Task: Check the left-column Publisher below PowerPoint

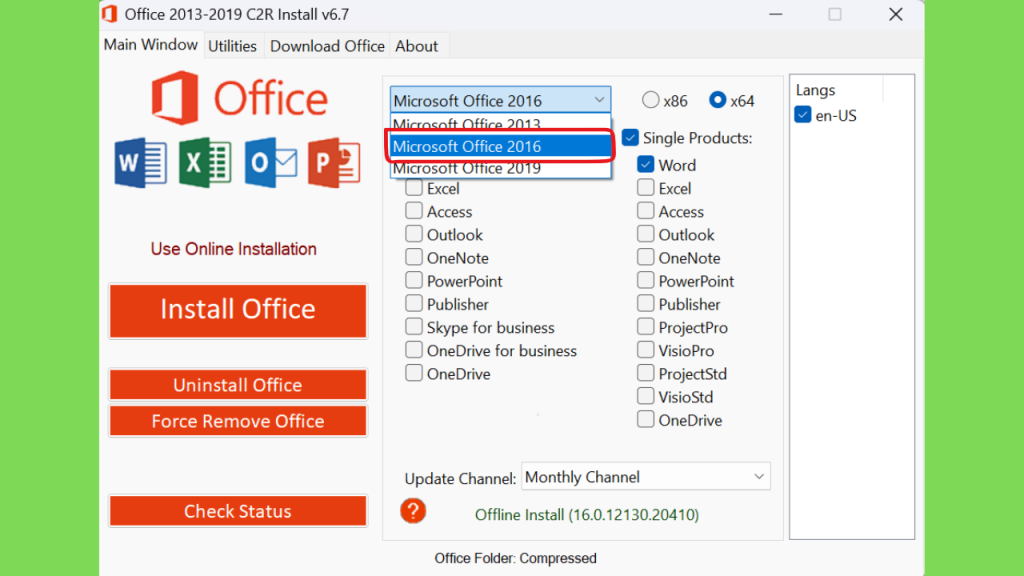Action: (413, 304)
